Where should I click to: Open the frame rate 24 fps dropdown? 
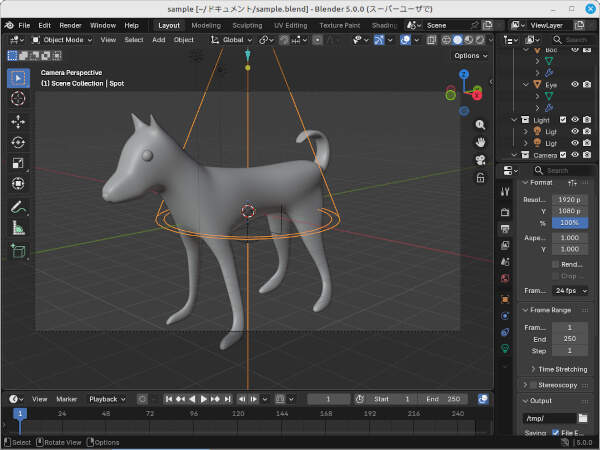[x=570, y=290]
